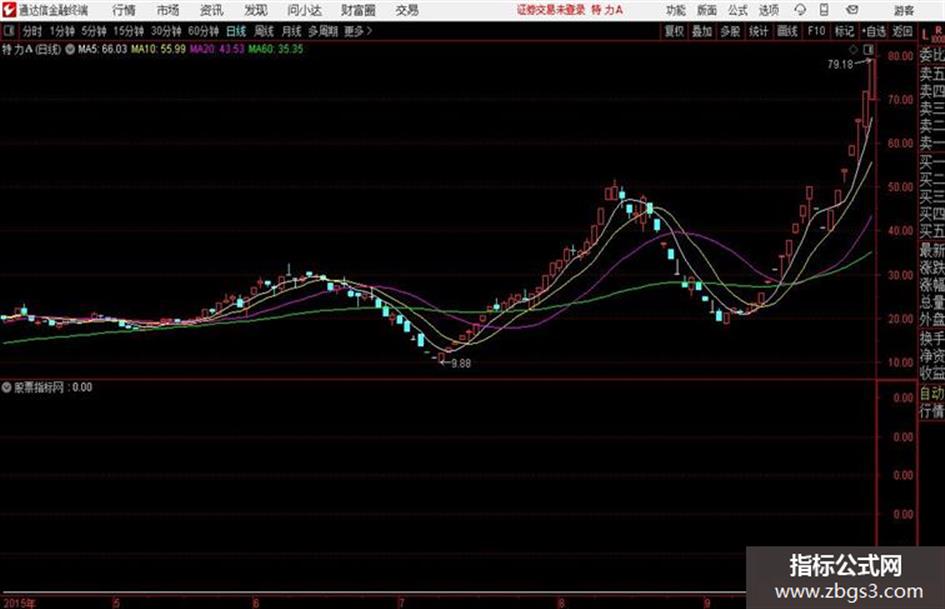Click the 证券交易未登录 login status
Viewport: 945px width, 609px height.
click(551, 10)
